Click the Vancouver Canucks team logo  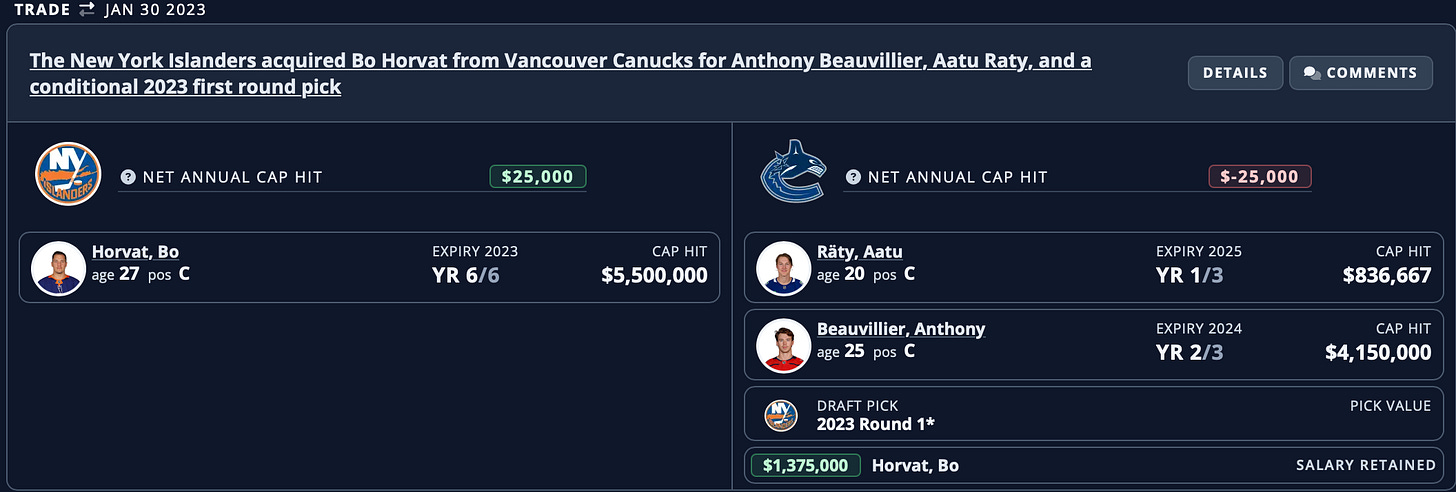pos(794,172)
